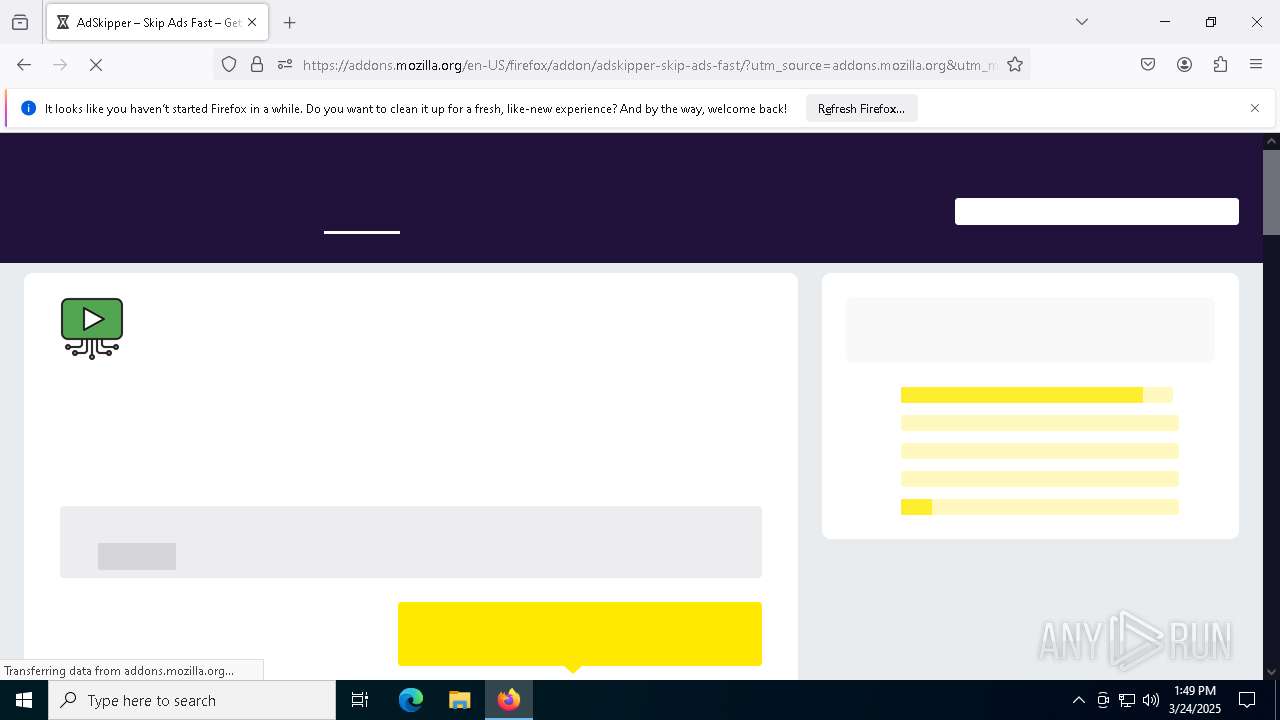Open site permissions icon in address bar
Viewport: 1280px width, 720px height.
[x=285, y=65]
